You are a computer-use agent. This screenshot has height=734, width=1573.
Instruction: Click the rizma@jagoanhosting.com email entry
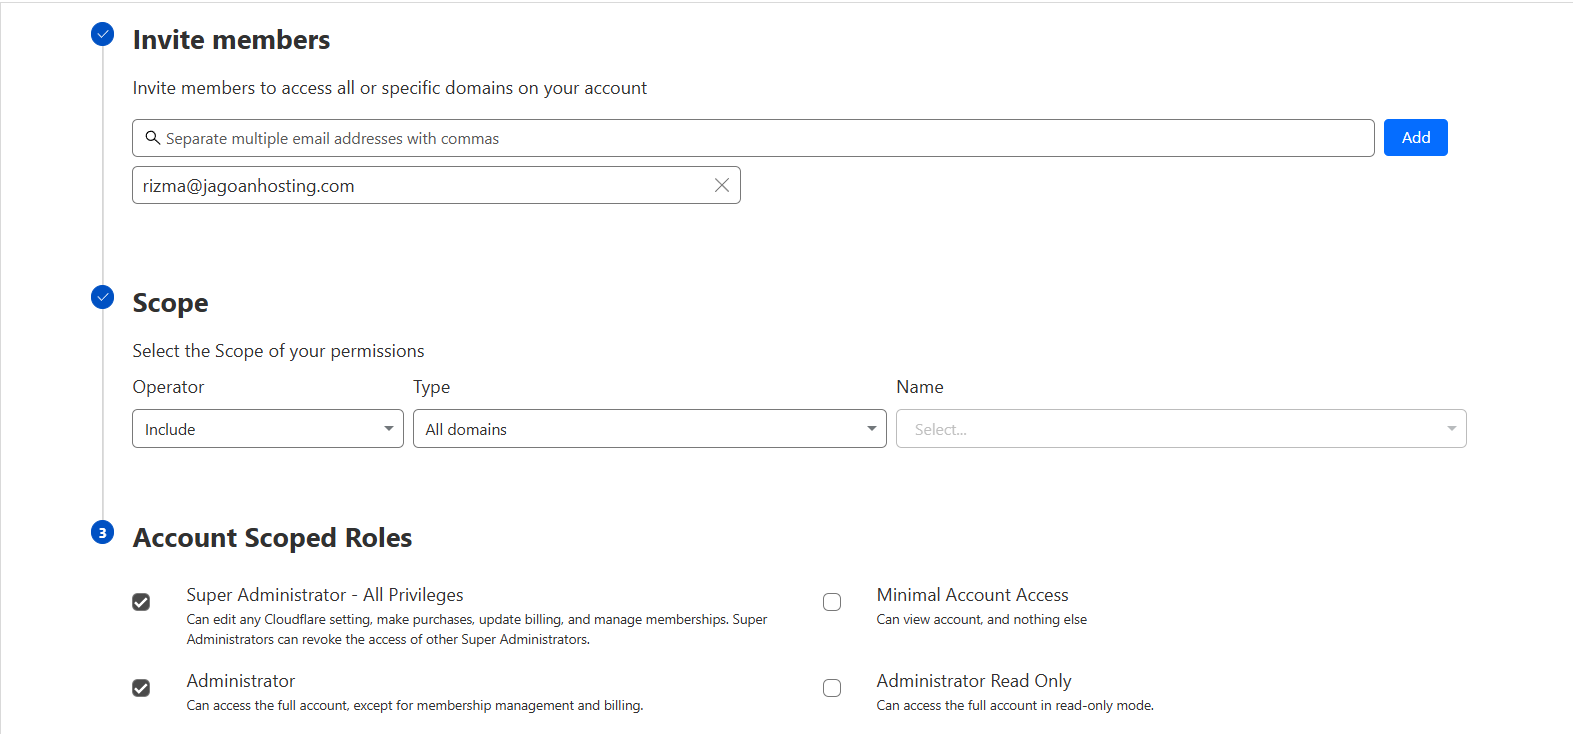click(436, 185)
